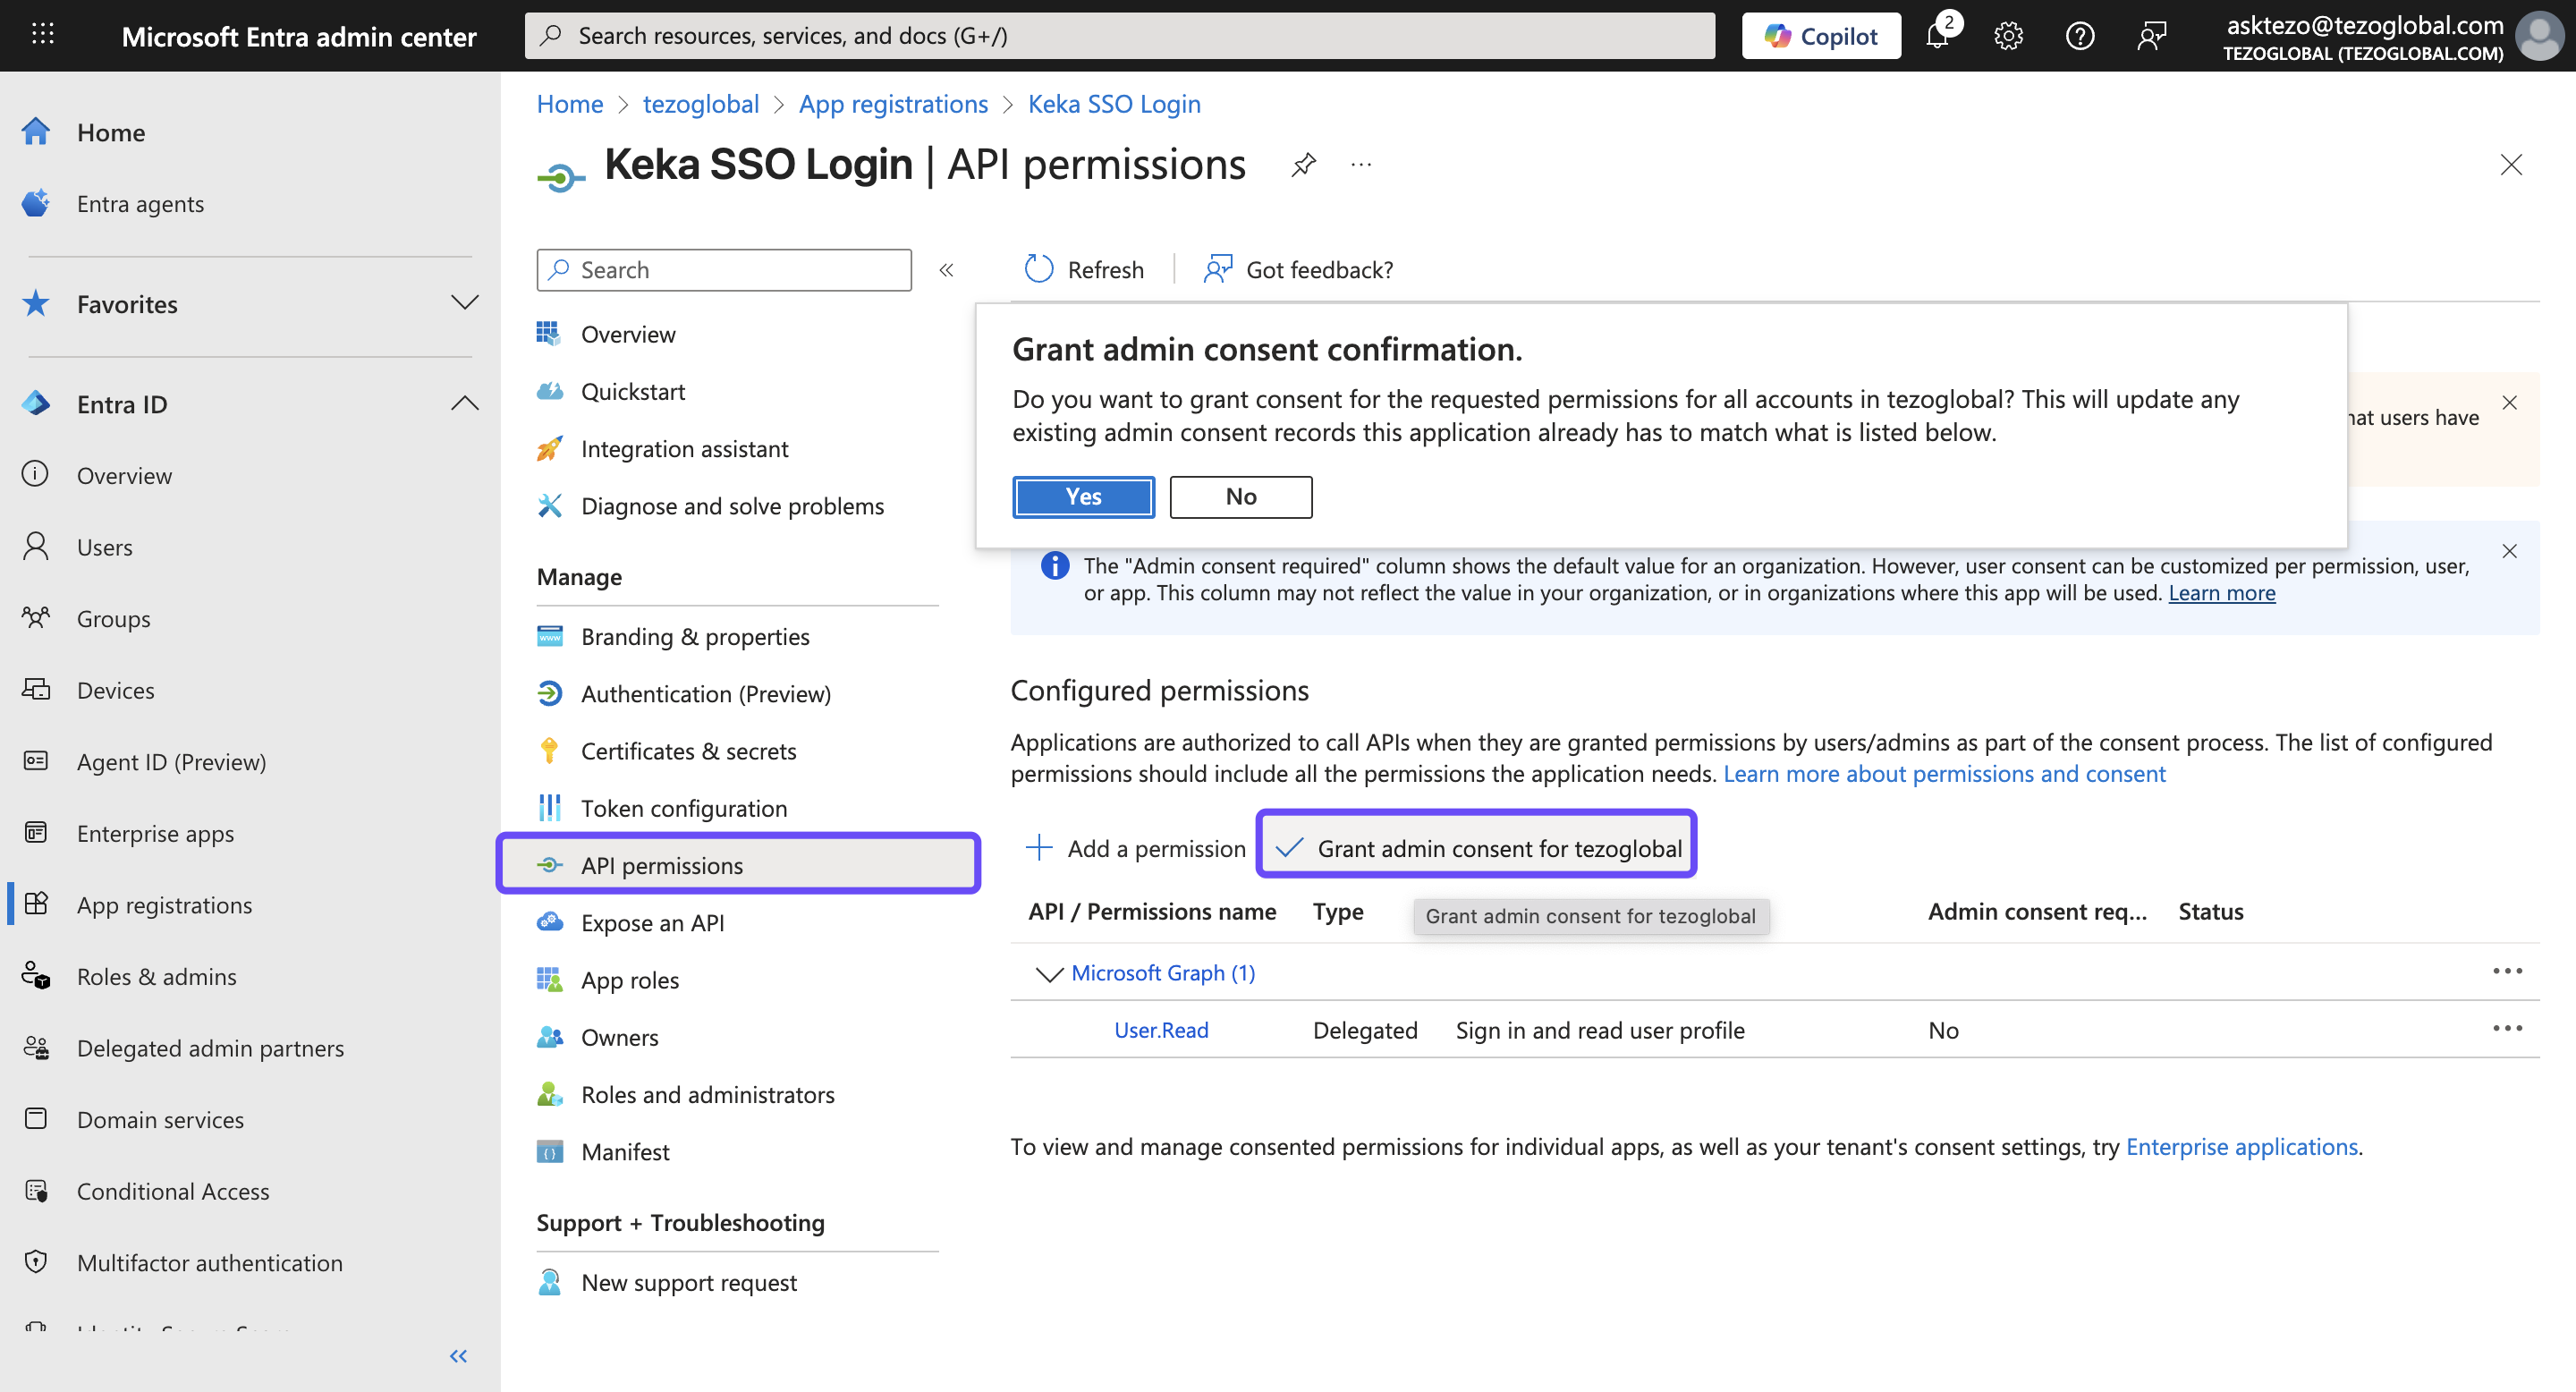Select Token configuration in Manage menu
Viewport: 2576px width, 1392px height.
coord(683,808)
